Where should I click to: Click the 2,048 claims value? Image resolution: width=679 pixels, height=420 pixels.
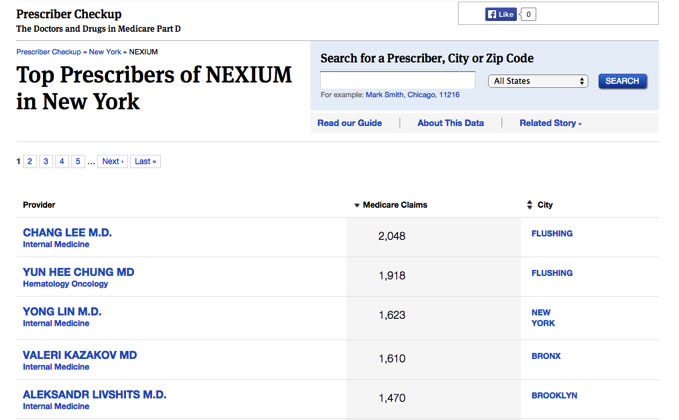[391, 236]
